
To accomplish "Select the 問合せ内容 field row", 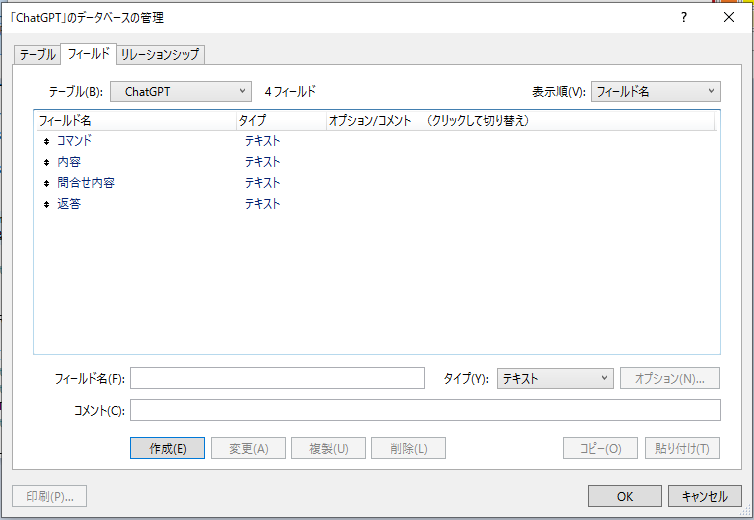I will pos(85,183).
